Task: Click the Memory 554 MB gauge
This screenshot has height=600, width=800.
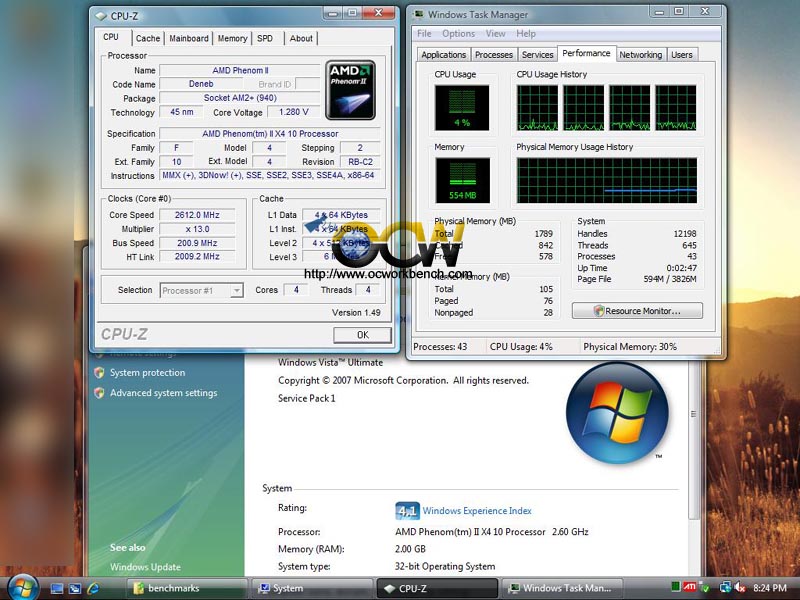Action: click(462, 180)
